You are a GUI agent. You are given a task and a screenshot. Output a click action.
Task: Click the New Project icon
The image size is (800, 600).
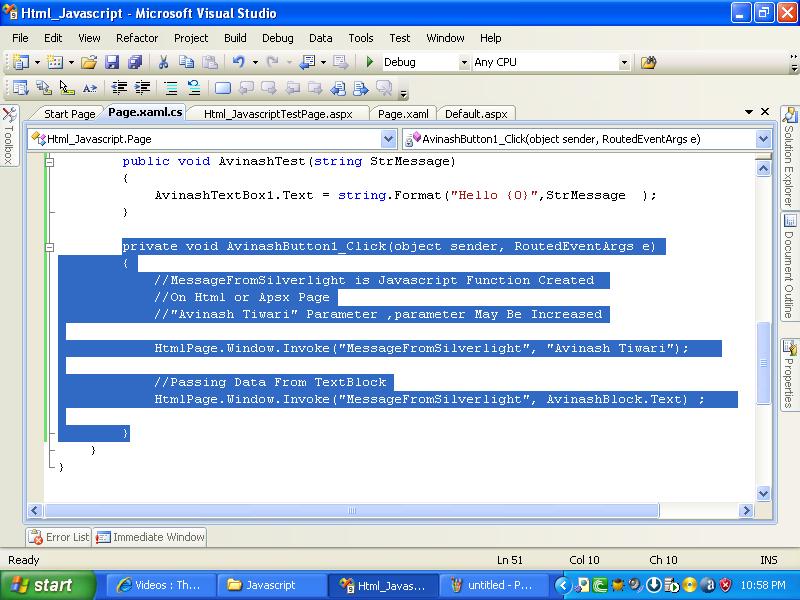(21, 62)
